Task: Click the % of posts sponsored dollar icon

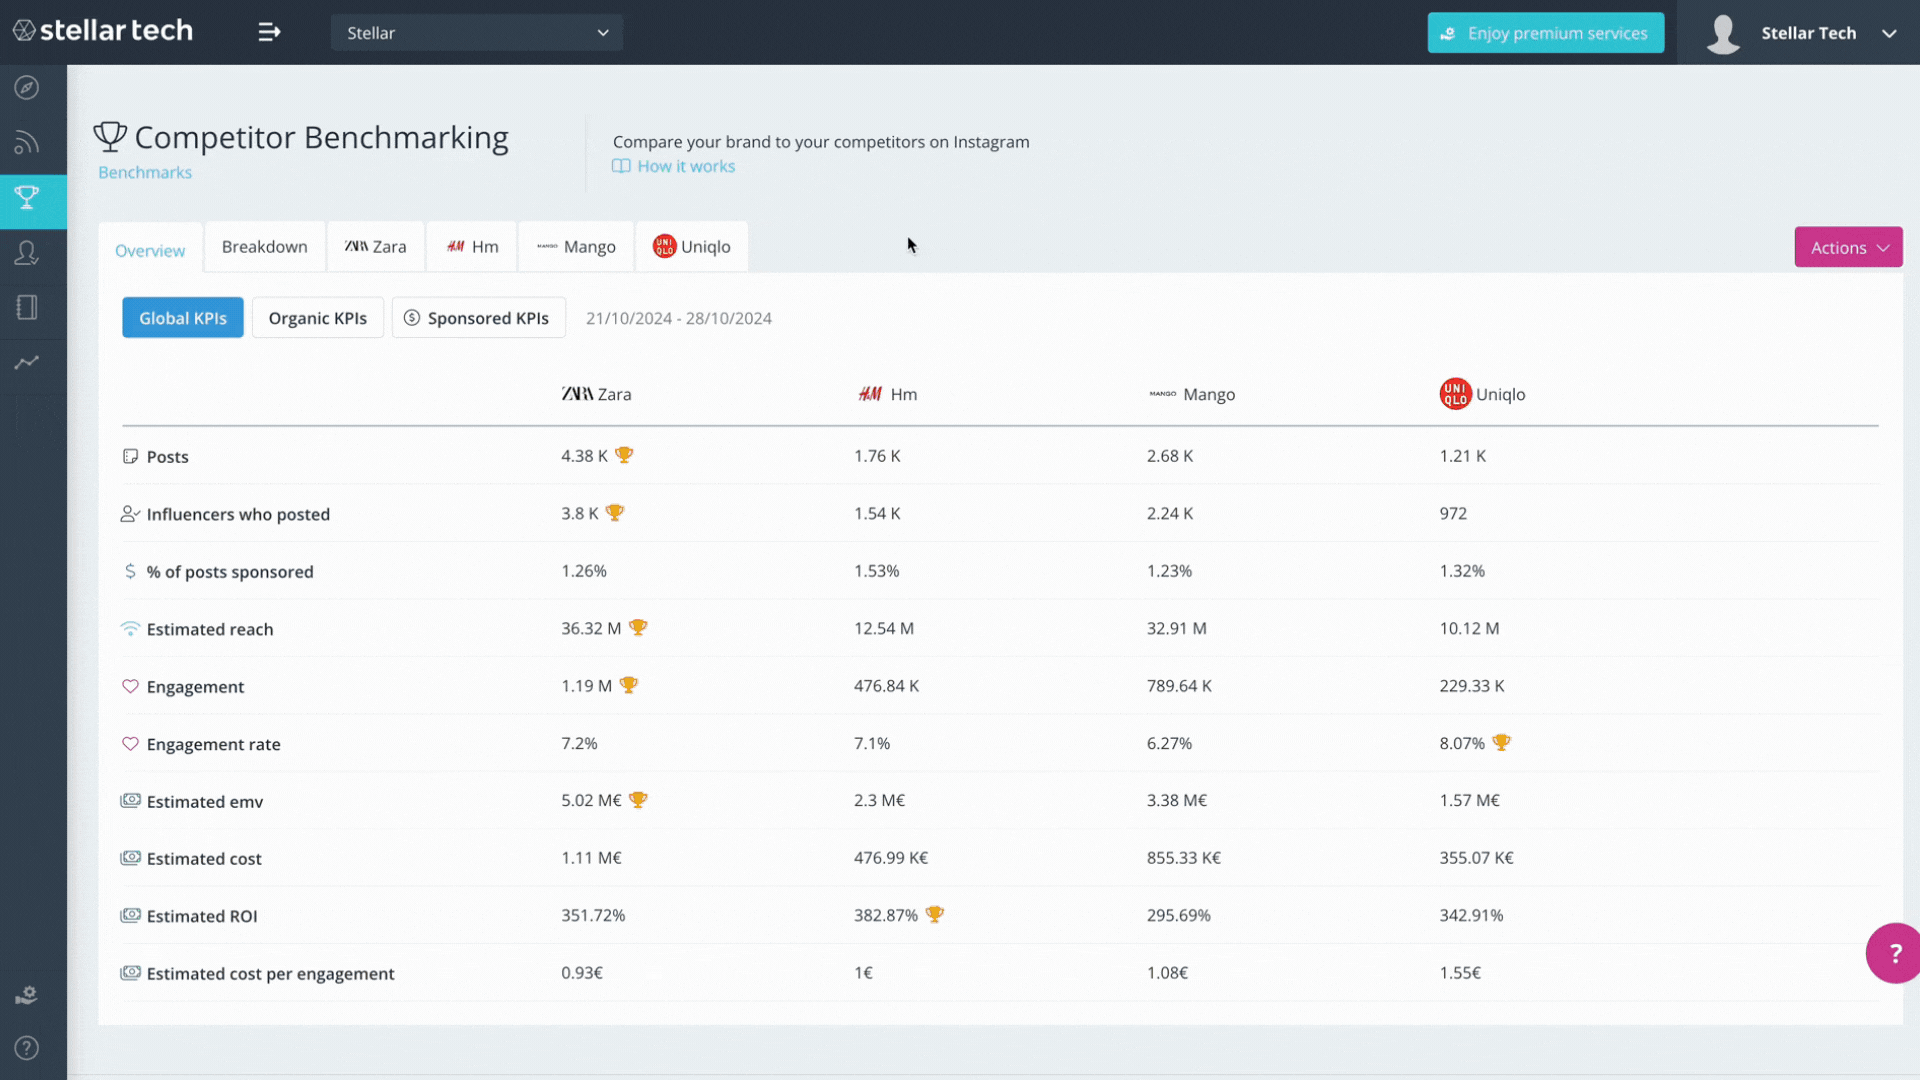Action: click(x=130, y=572)
